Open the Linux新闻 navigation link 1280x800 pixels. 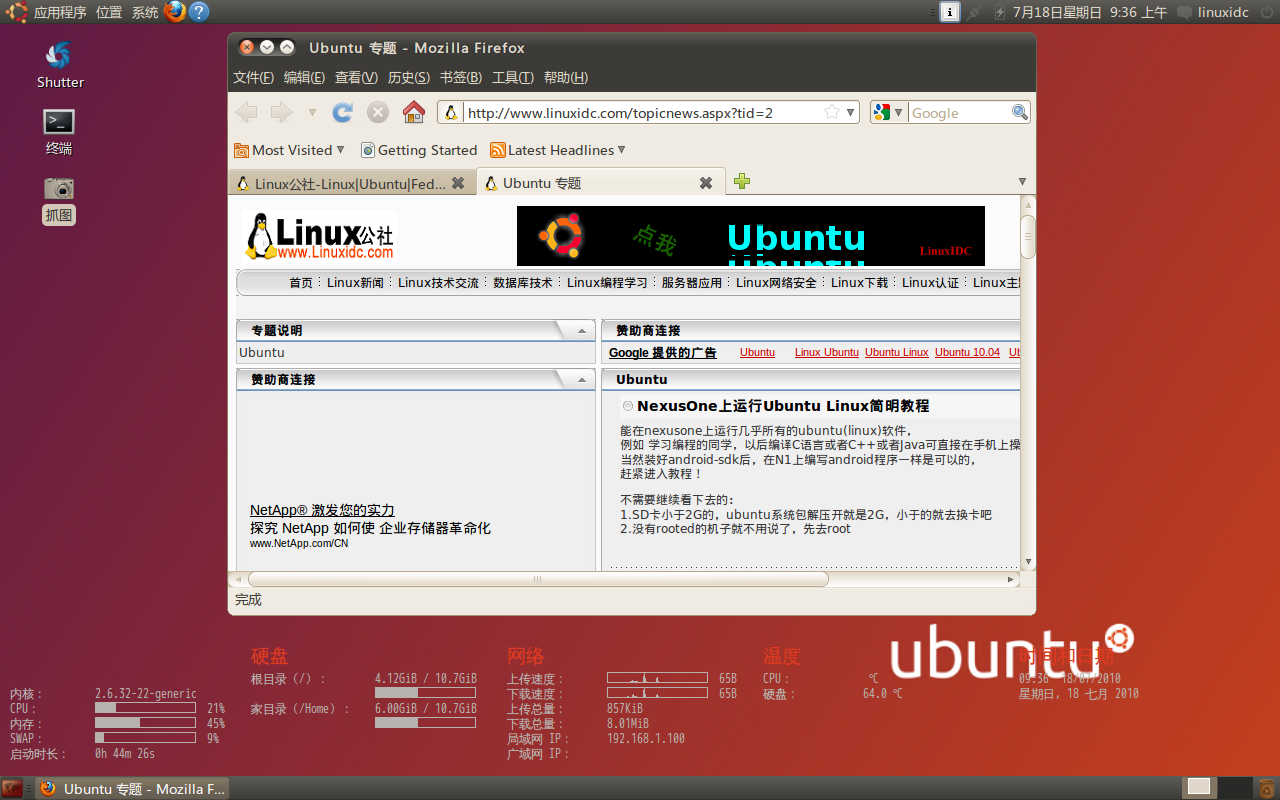[x=355, y=283]
